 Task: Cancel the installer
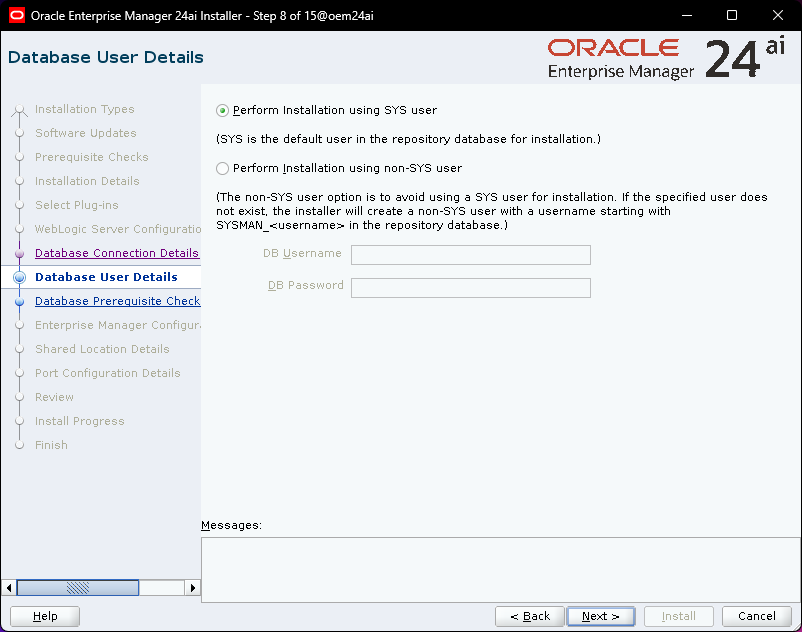(x=756, y=616)
